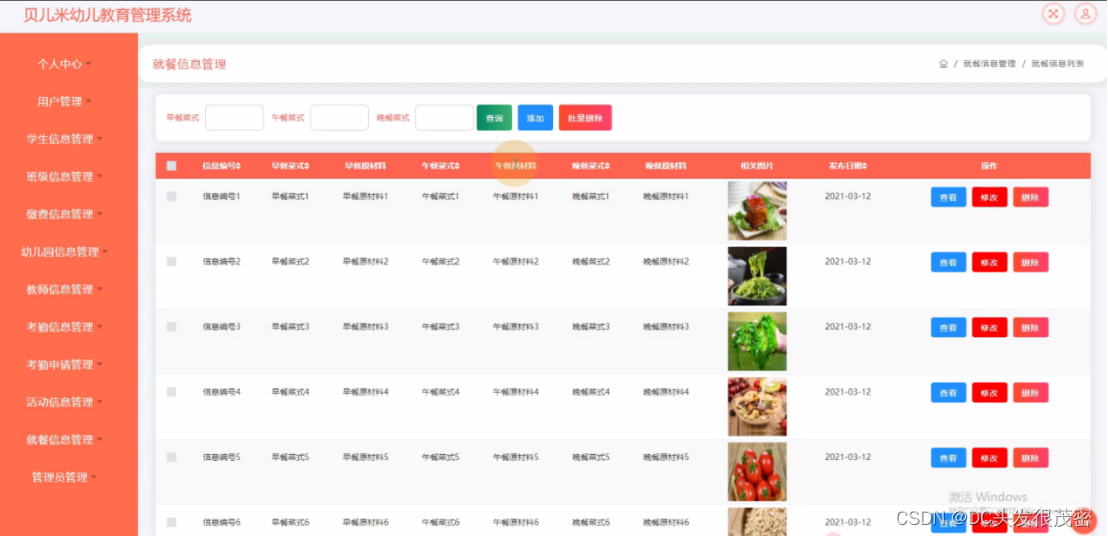
Task: Focus the 午餐菜式 search input field
Action: [339, 118]
